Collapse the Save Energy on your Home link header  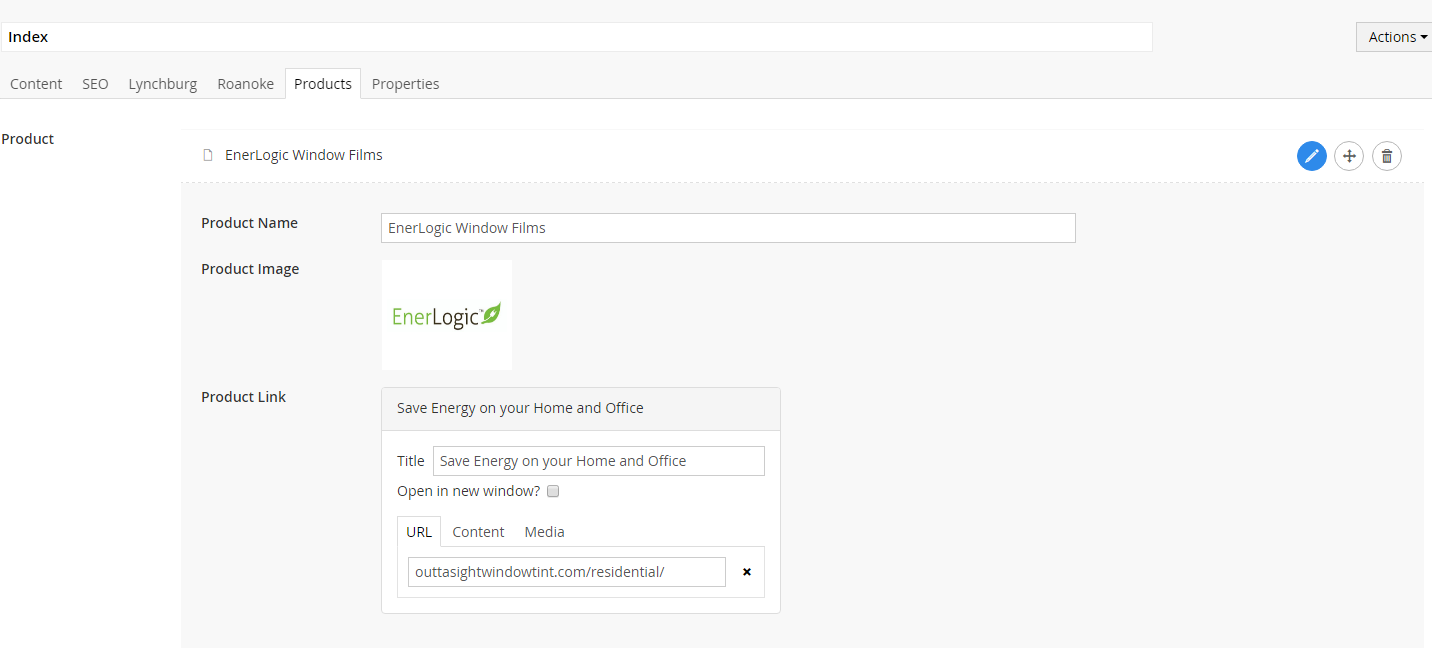coord(581,409)
